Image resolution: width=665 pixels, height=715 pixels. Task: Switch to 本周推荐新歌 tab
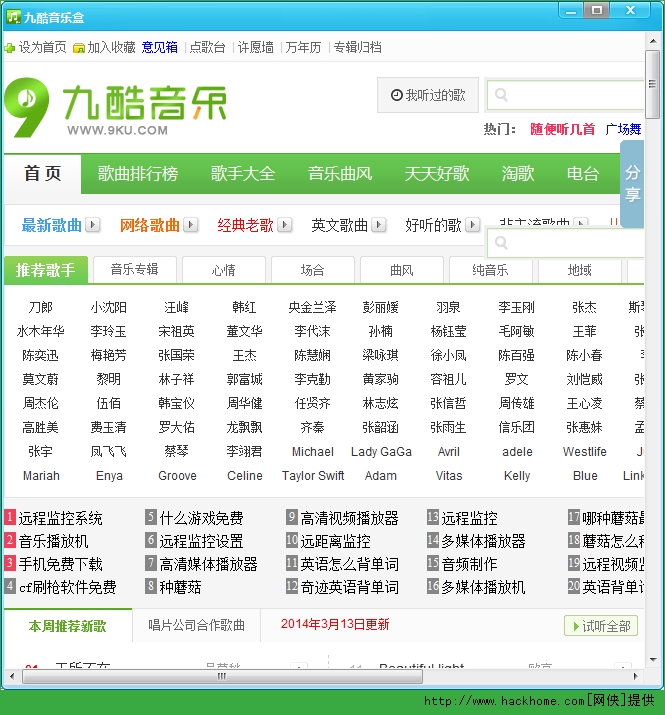coord(68,626)
